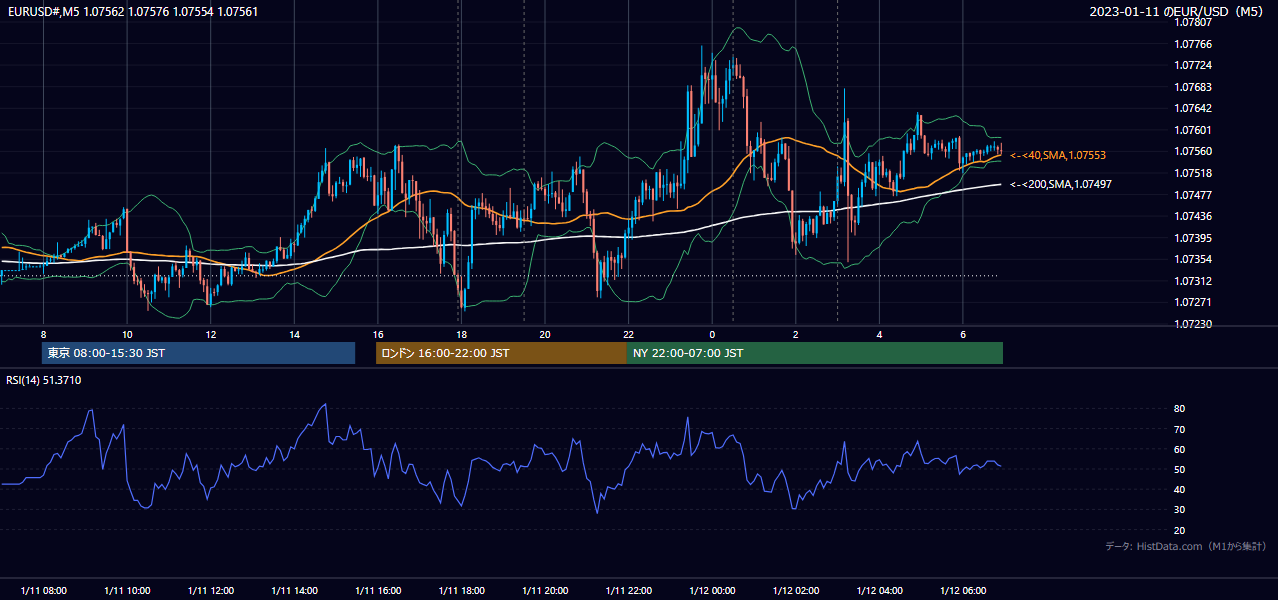Click price level 1.07518 on the axis
The height and width of the screenshot is (600, 1278).
[1193, 173]
